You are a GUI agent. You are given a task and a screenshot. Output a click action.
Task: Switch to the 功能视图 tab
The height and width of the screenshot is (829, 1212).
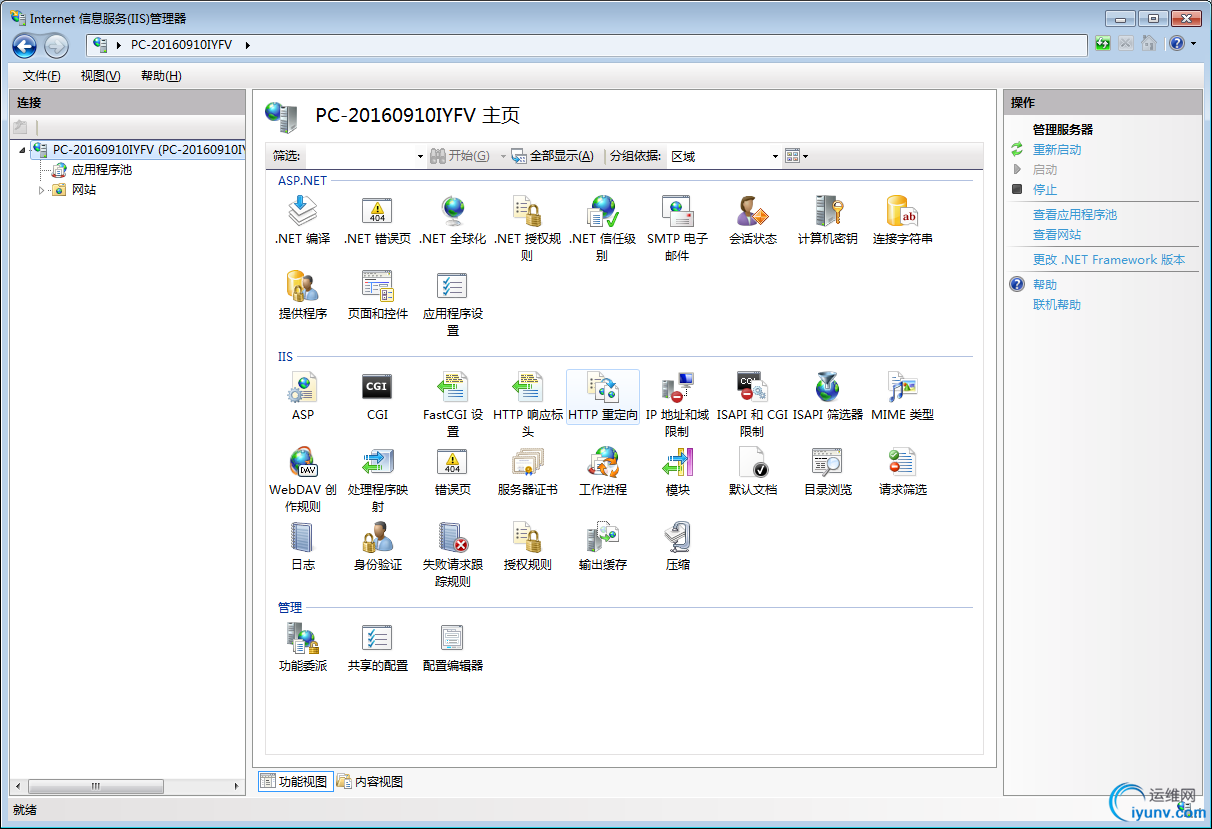(294, 781)
